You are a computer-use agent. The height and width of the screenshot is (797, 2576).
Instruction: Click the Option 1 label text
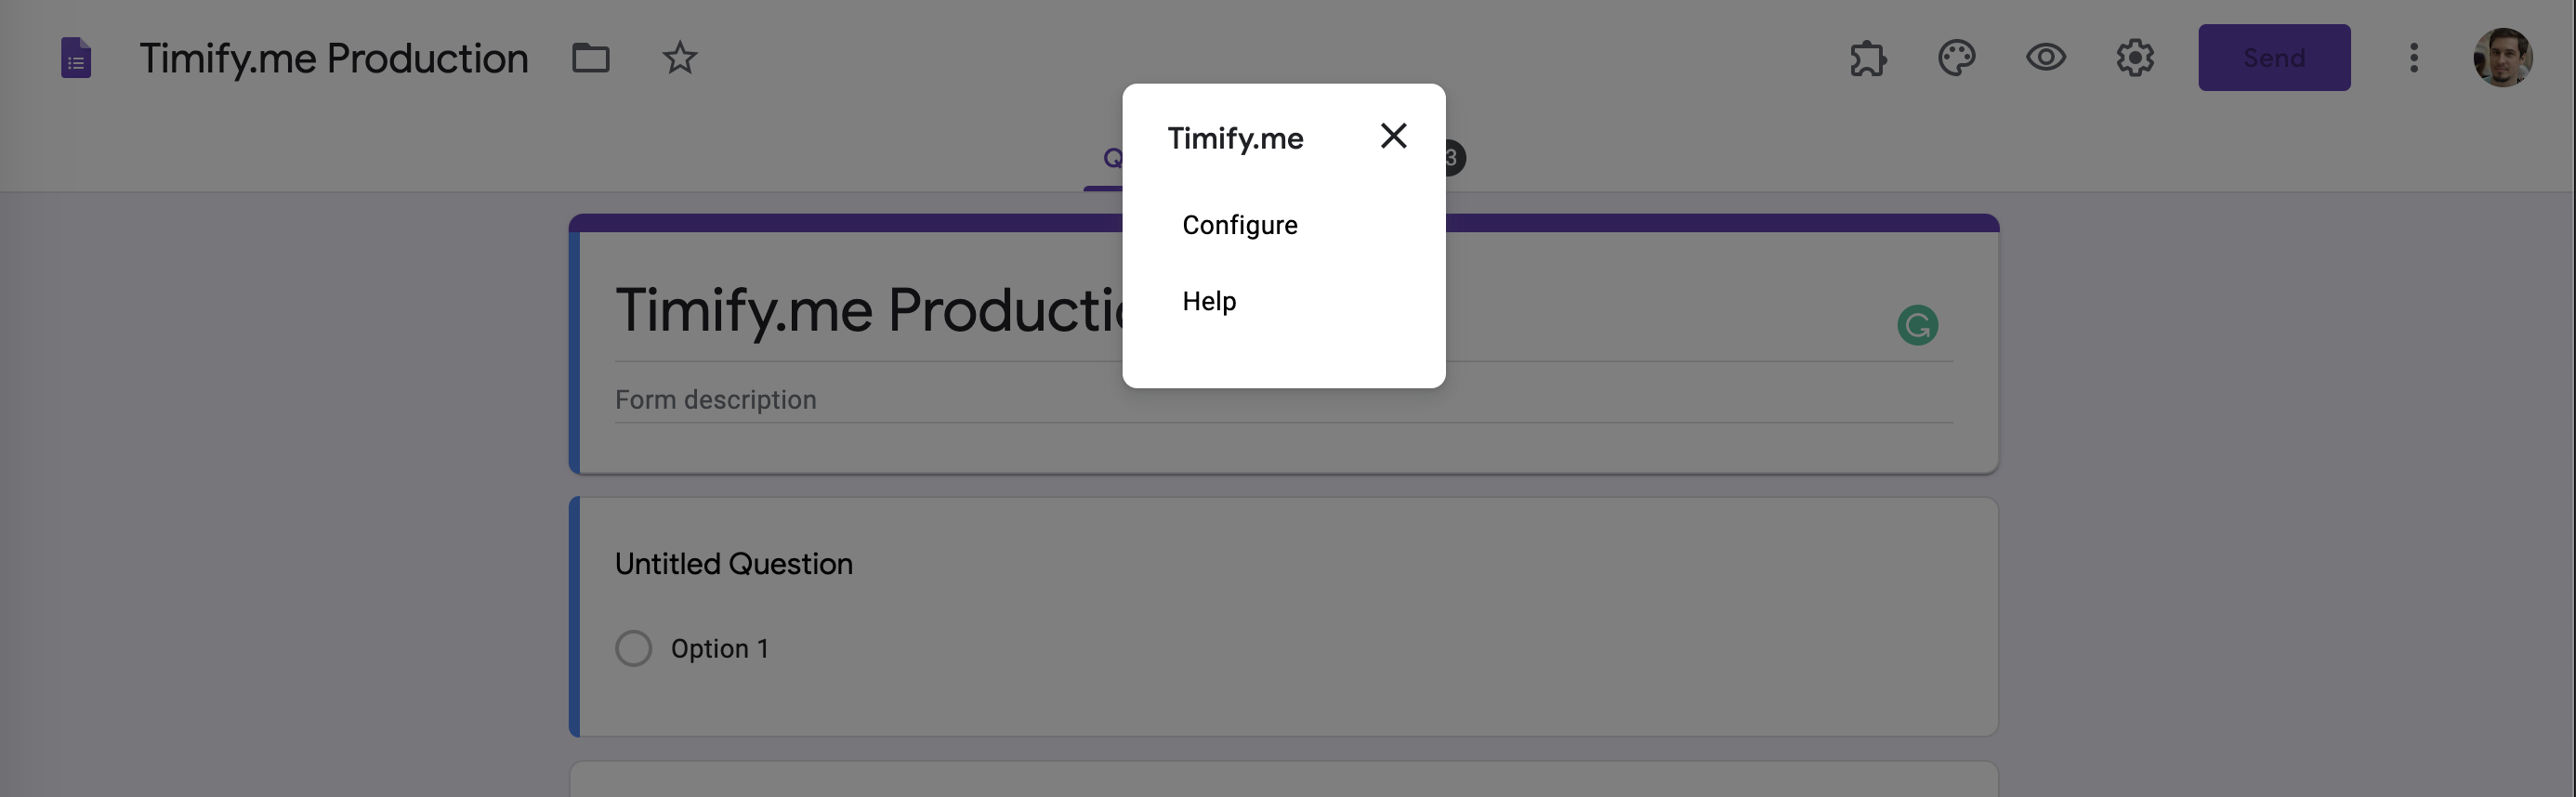point(719,648)
